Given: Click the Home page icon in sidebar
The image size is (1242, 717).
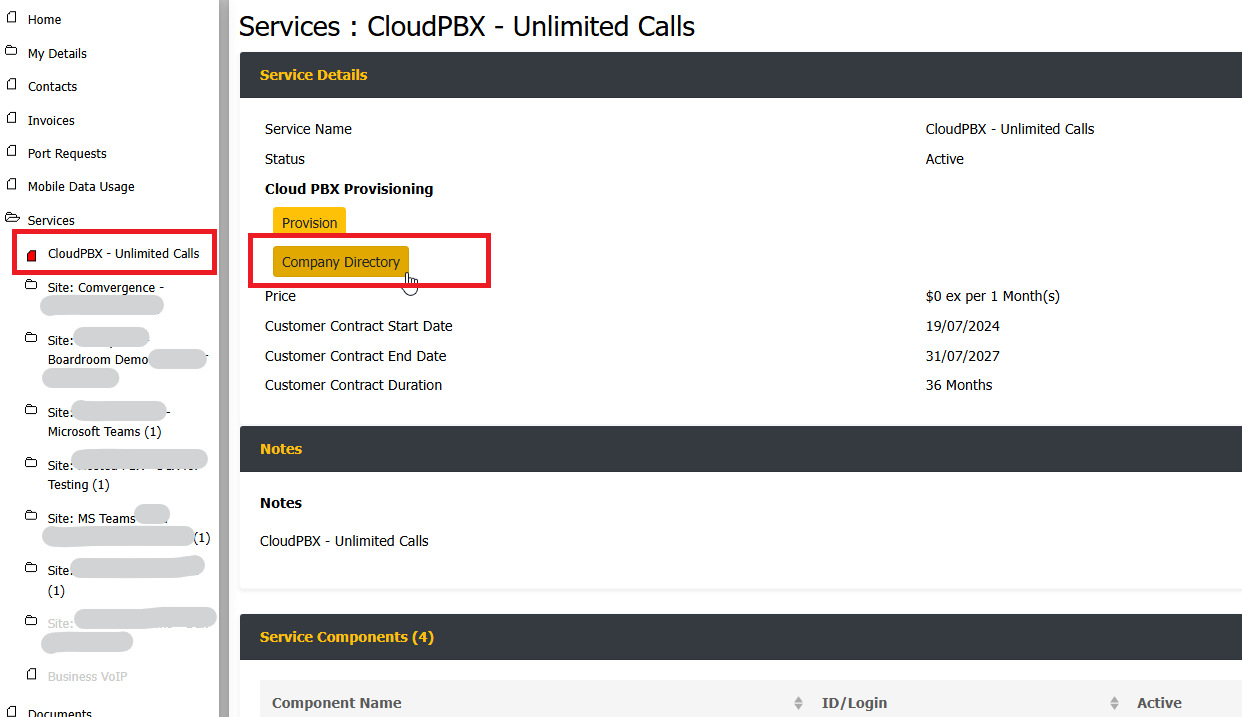Looking at the screenshot, I should (12, 18).
